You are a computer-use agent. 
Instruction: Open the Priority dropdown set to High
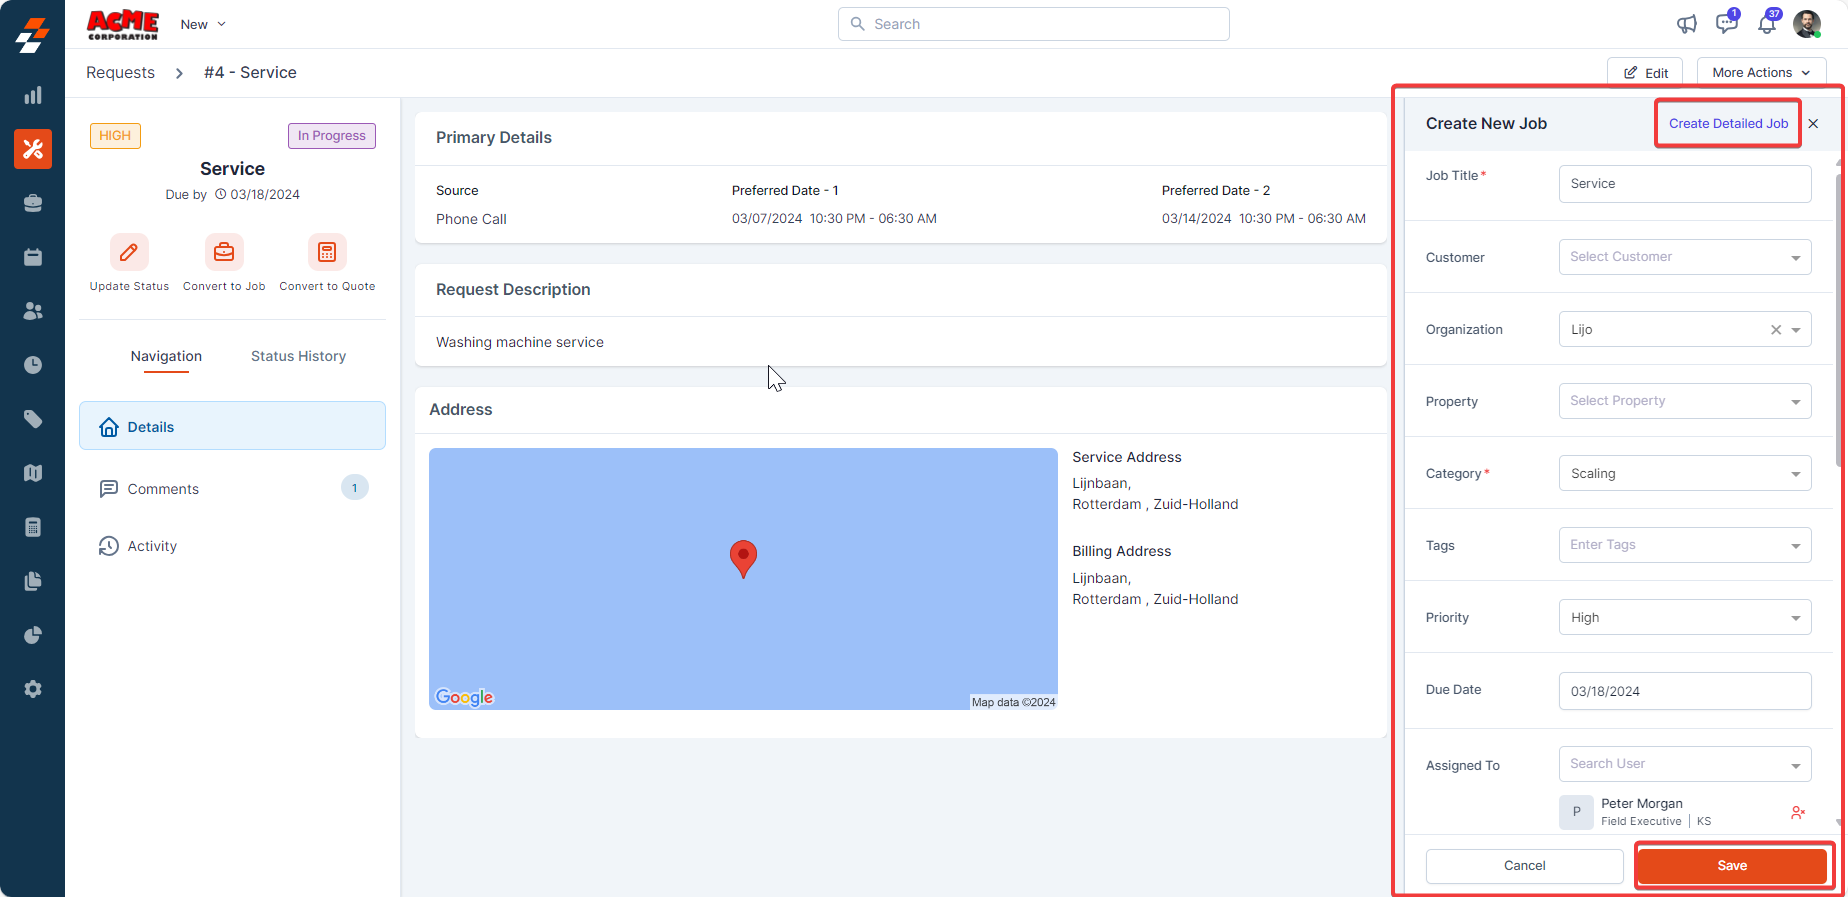pyautogui.click(x=1685, y=617)
